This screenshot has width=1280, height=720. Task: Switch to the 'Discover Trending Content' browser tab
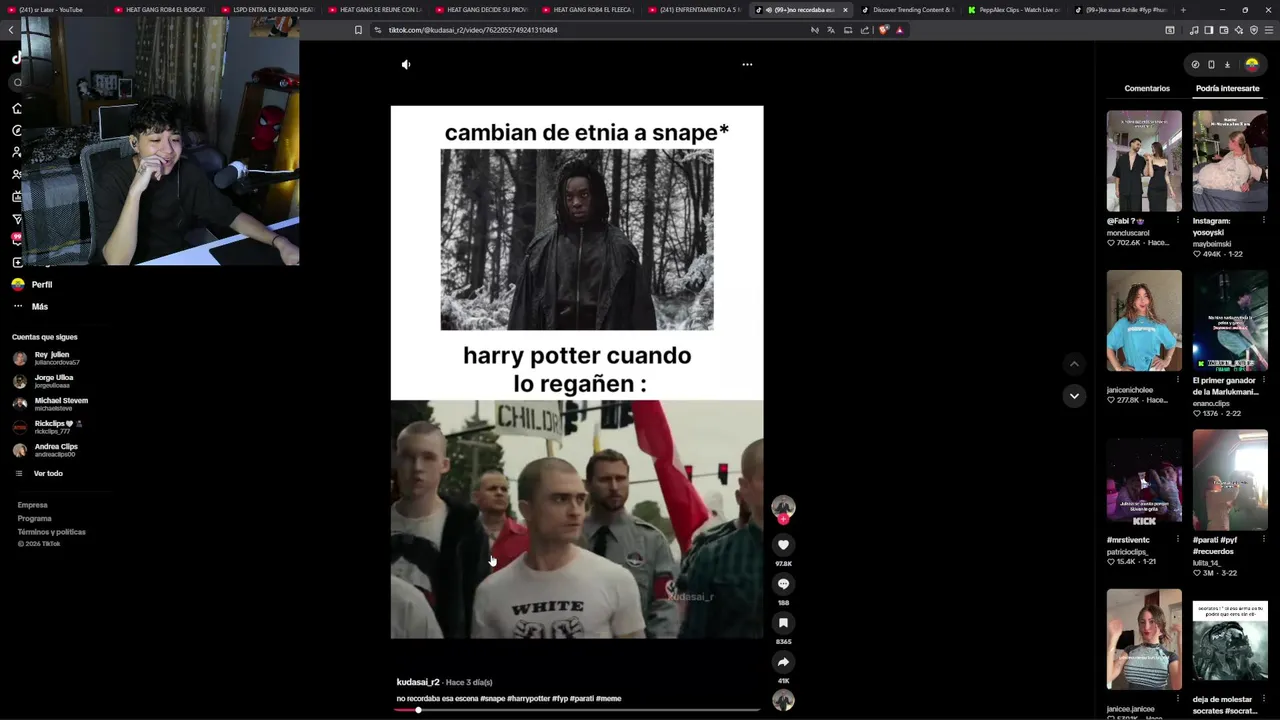coord(907,10)
